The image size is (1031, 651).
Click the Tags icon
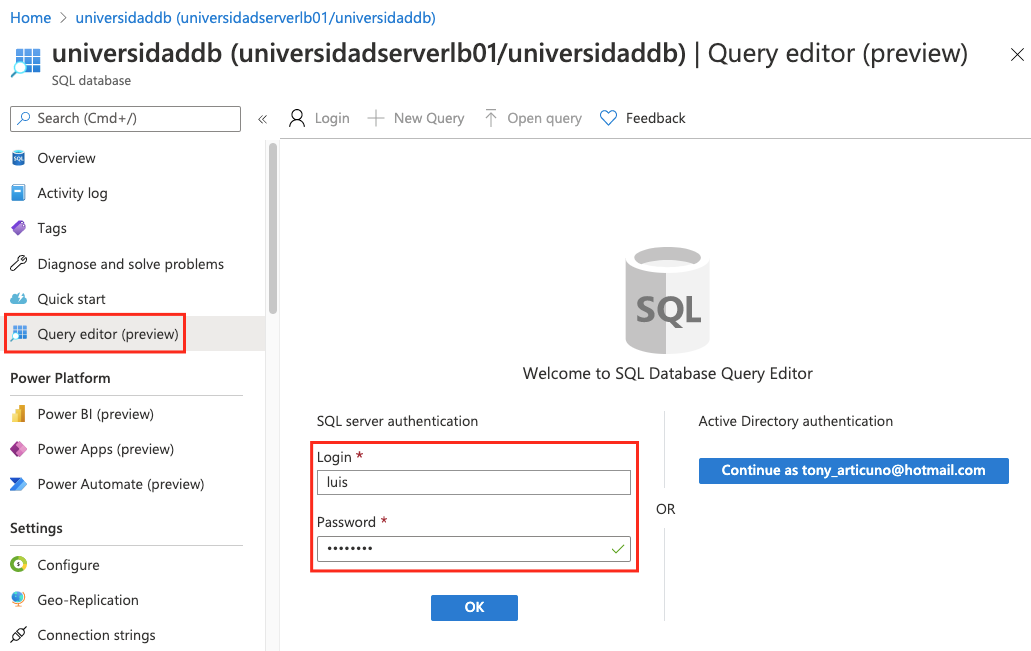coord(17,227)
